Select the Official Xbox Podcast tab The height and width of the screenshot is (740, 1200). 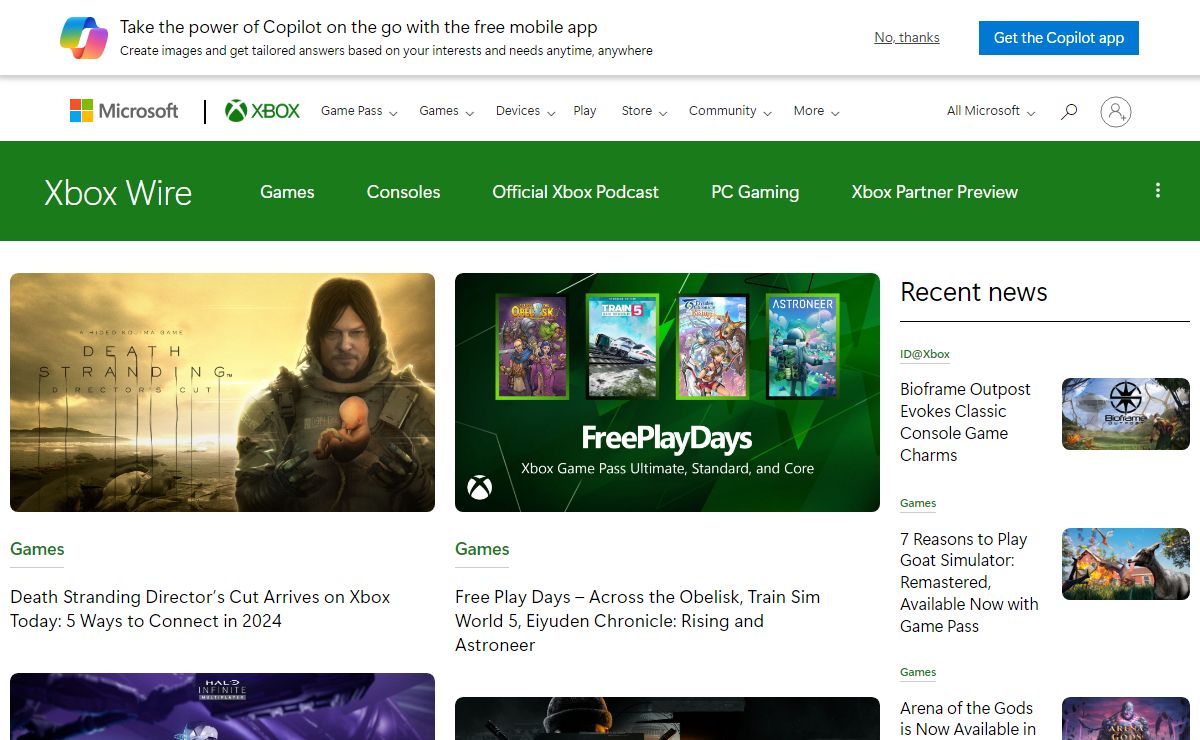coord(575,192)
